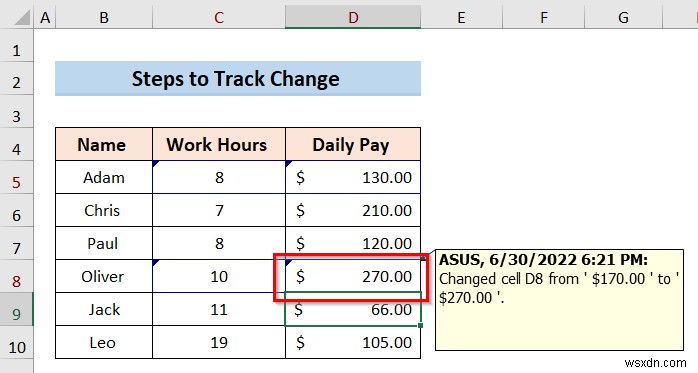The image size is (698, 373).
Task: Select column C header
Action: pyautogui.click(x=219, y=18)
